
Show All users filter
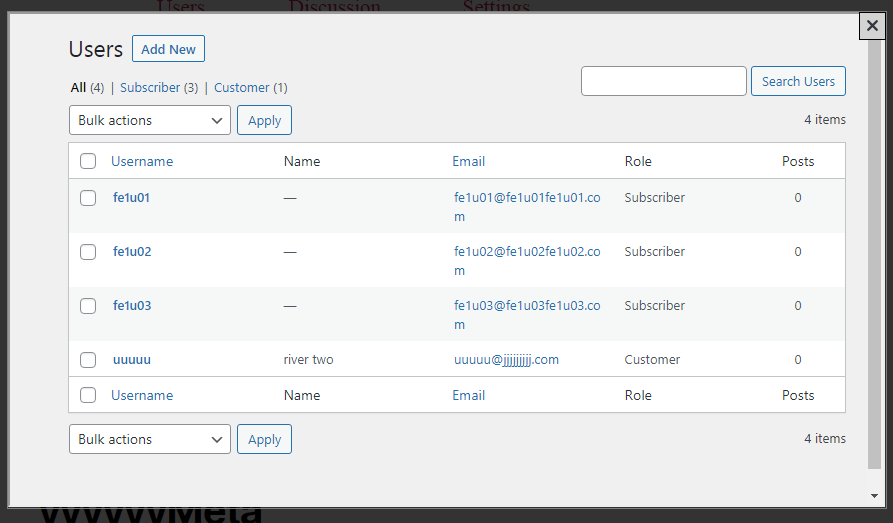pos(78,88)
